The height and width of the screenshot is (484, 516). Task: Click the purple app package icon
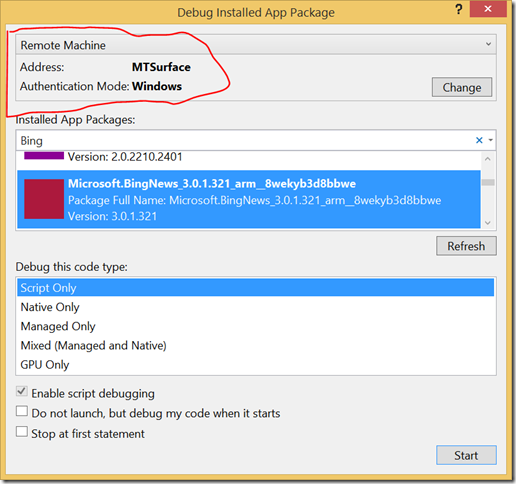tap(44, 155)
